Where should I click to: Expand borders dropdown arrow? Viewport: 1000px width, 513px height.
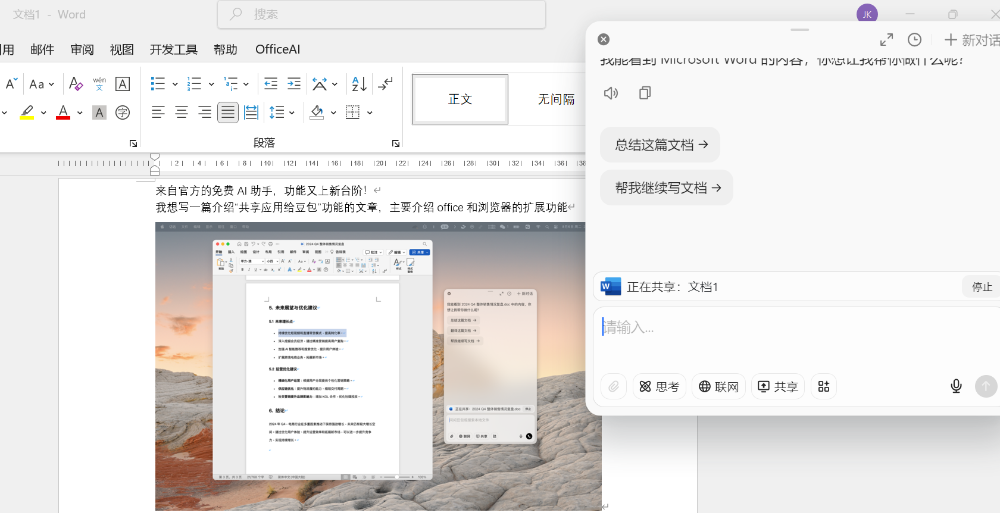tap(369, 113)
